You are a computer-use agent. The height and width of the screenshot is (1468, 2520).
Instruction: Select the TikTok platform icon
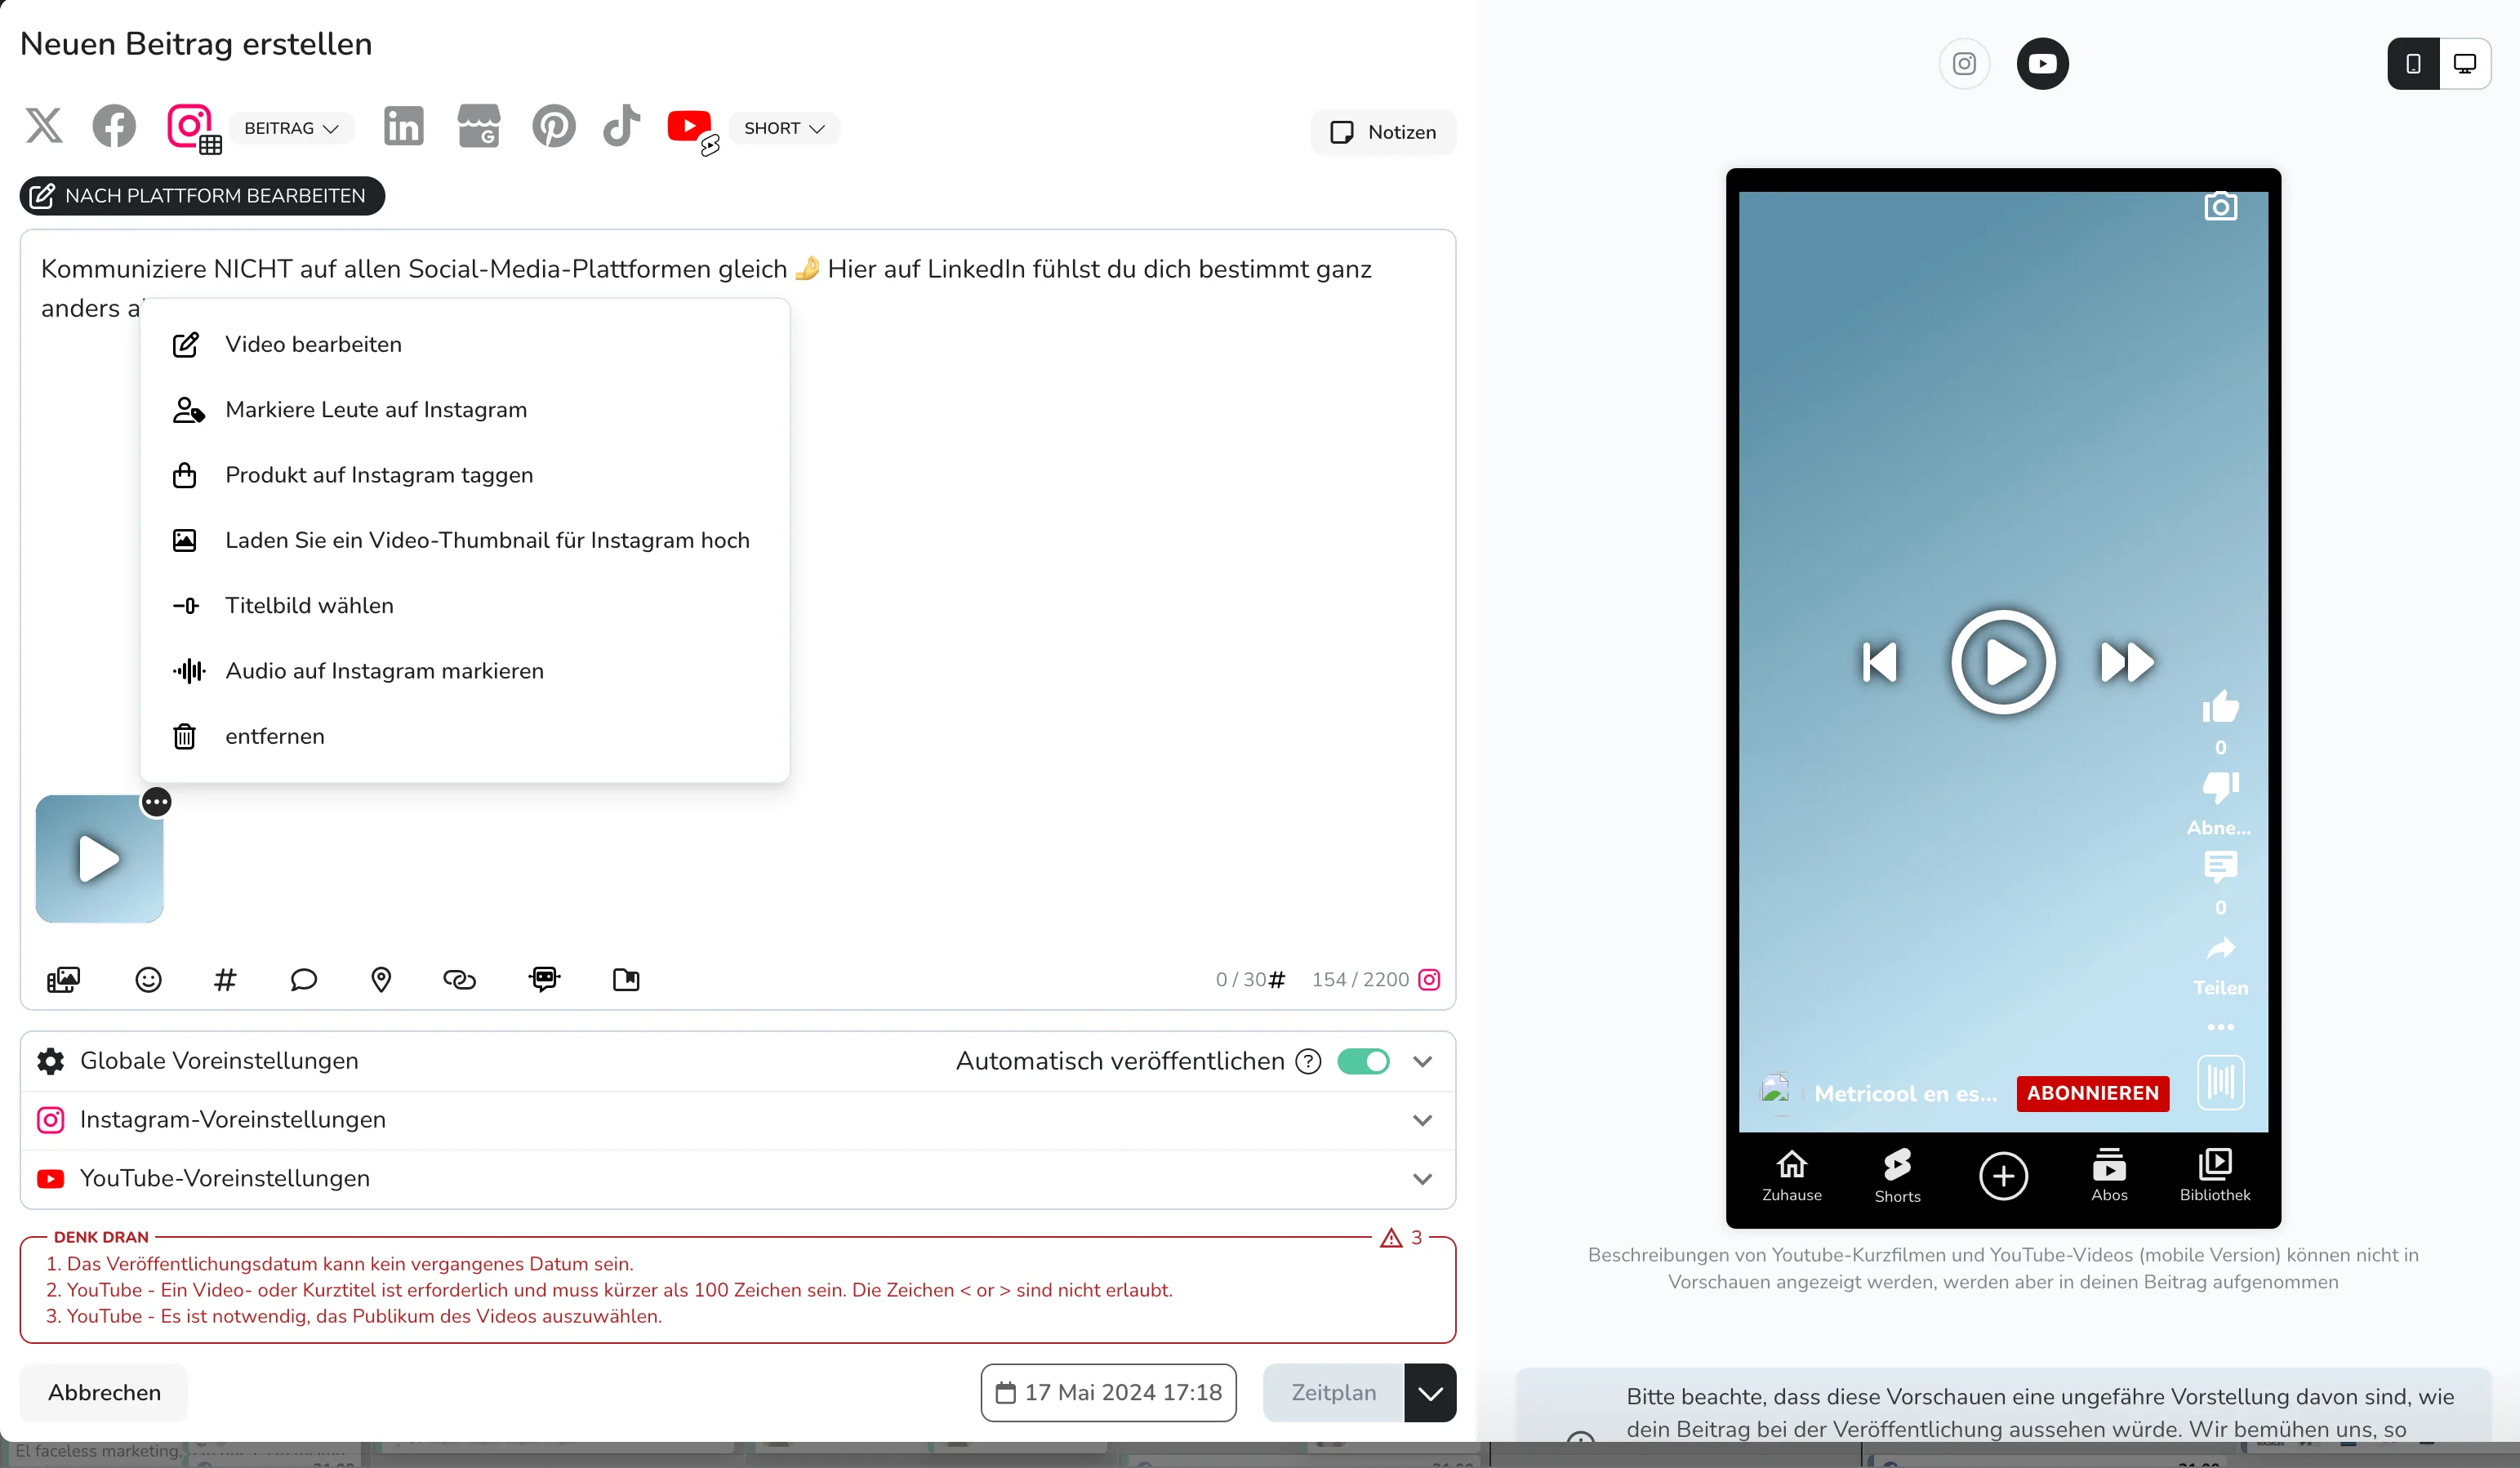pyautogui.click(x=621, y=127)
